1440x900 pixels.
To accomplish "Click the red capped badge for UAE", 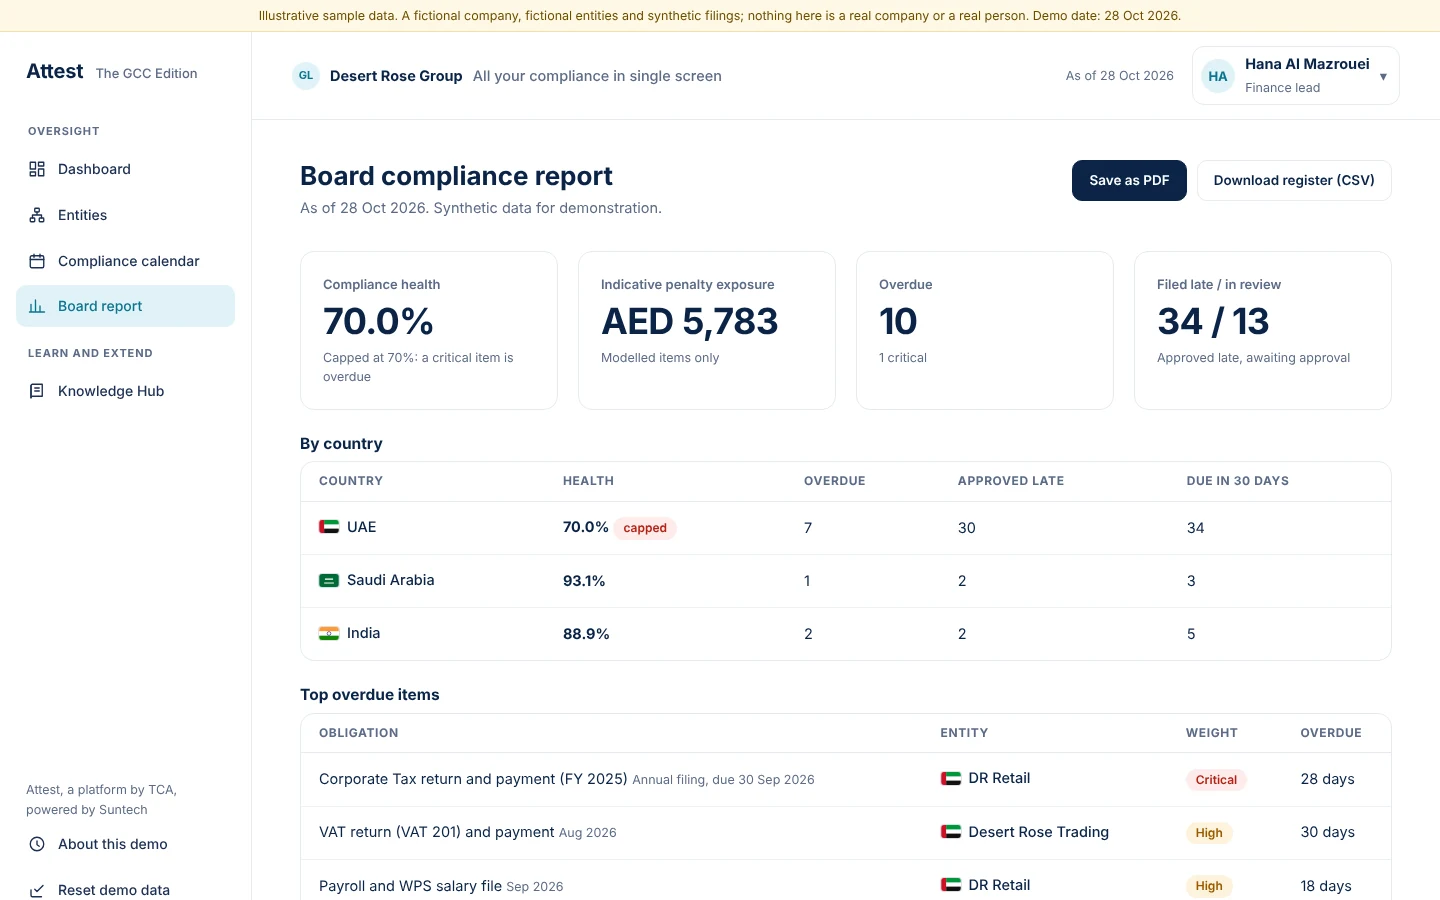I will 645,528.
